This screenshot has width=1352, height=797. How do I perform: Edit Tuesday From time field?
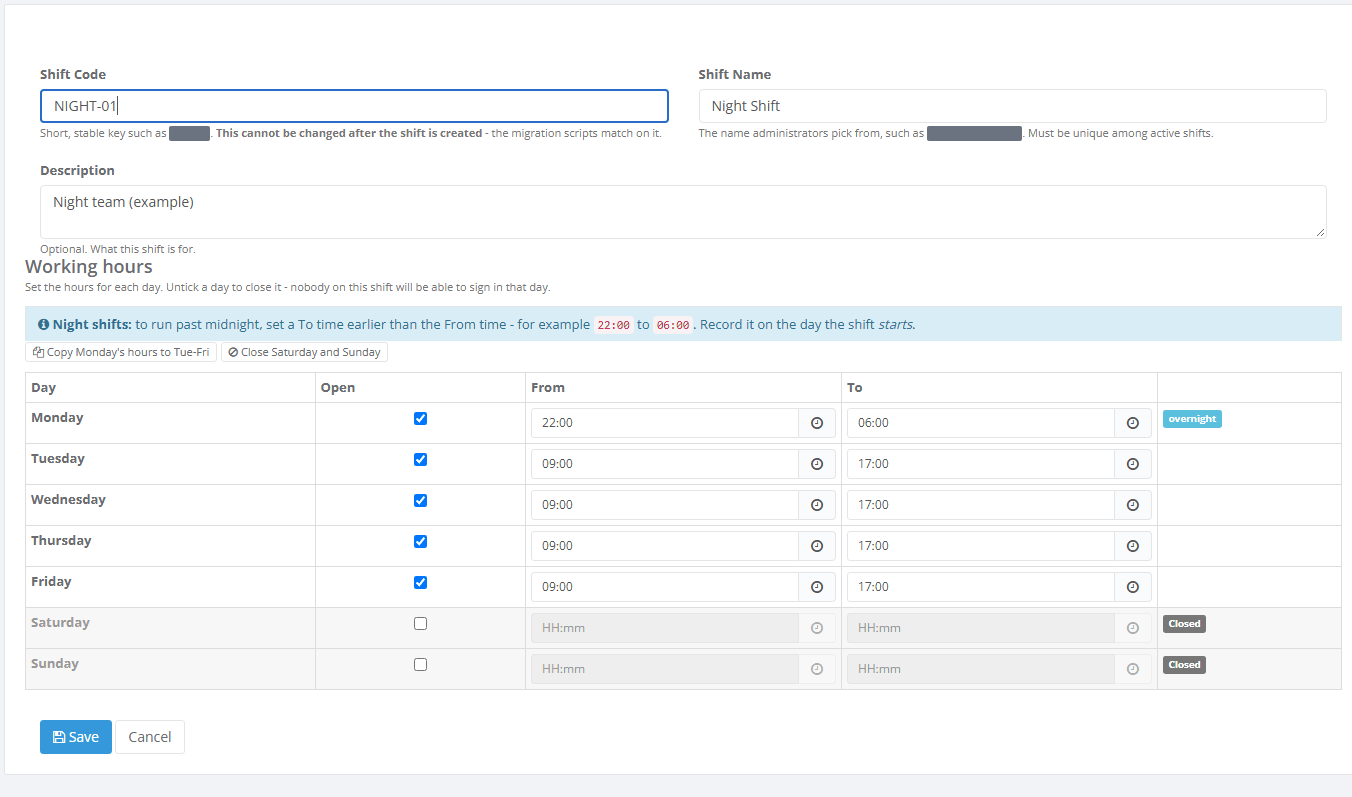point(665,464)
